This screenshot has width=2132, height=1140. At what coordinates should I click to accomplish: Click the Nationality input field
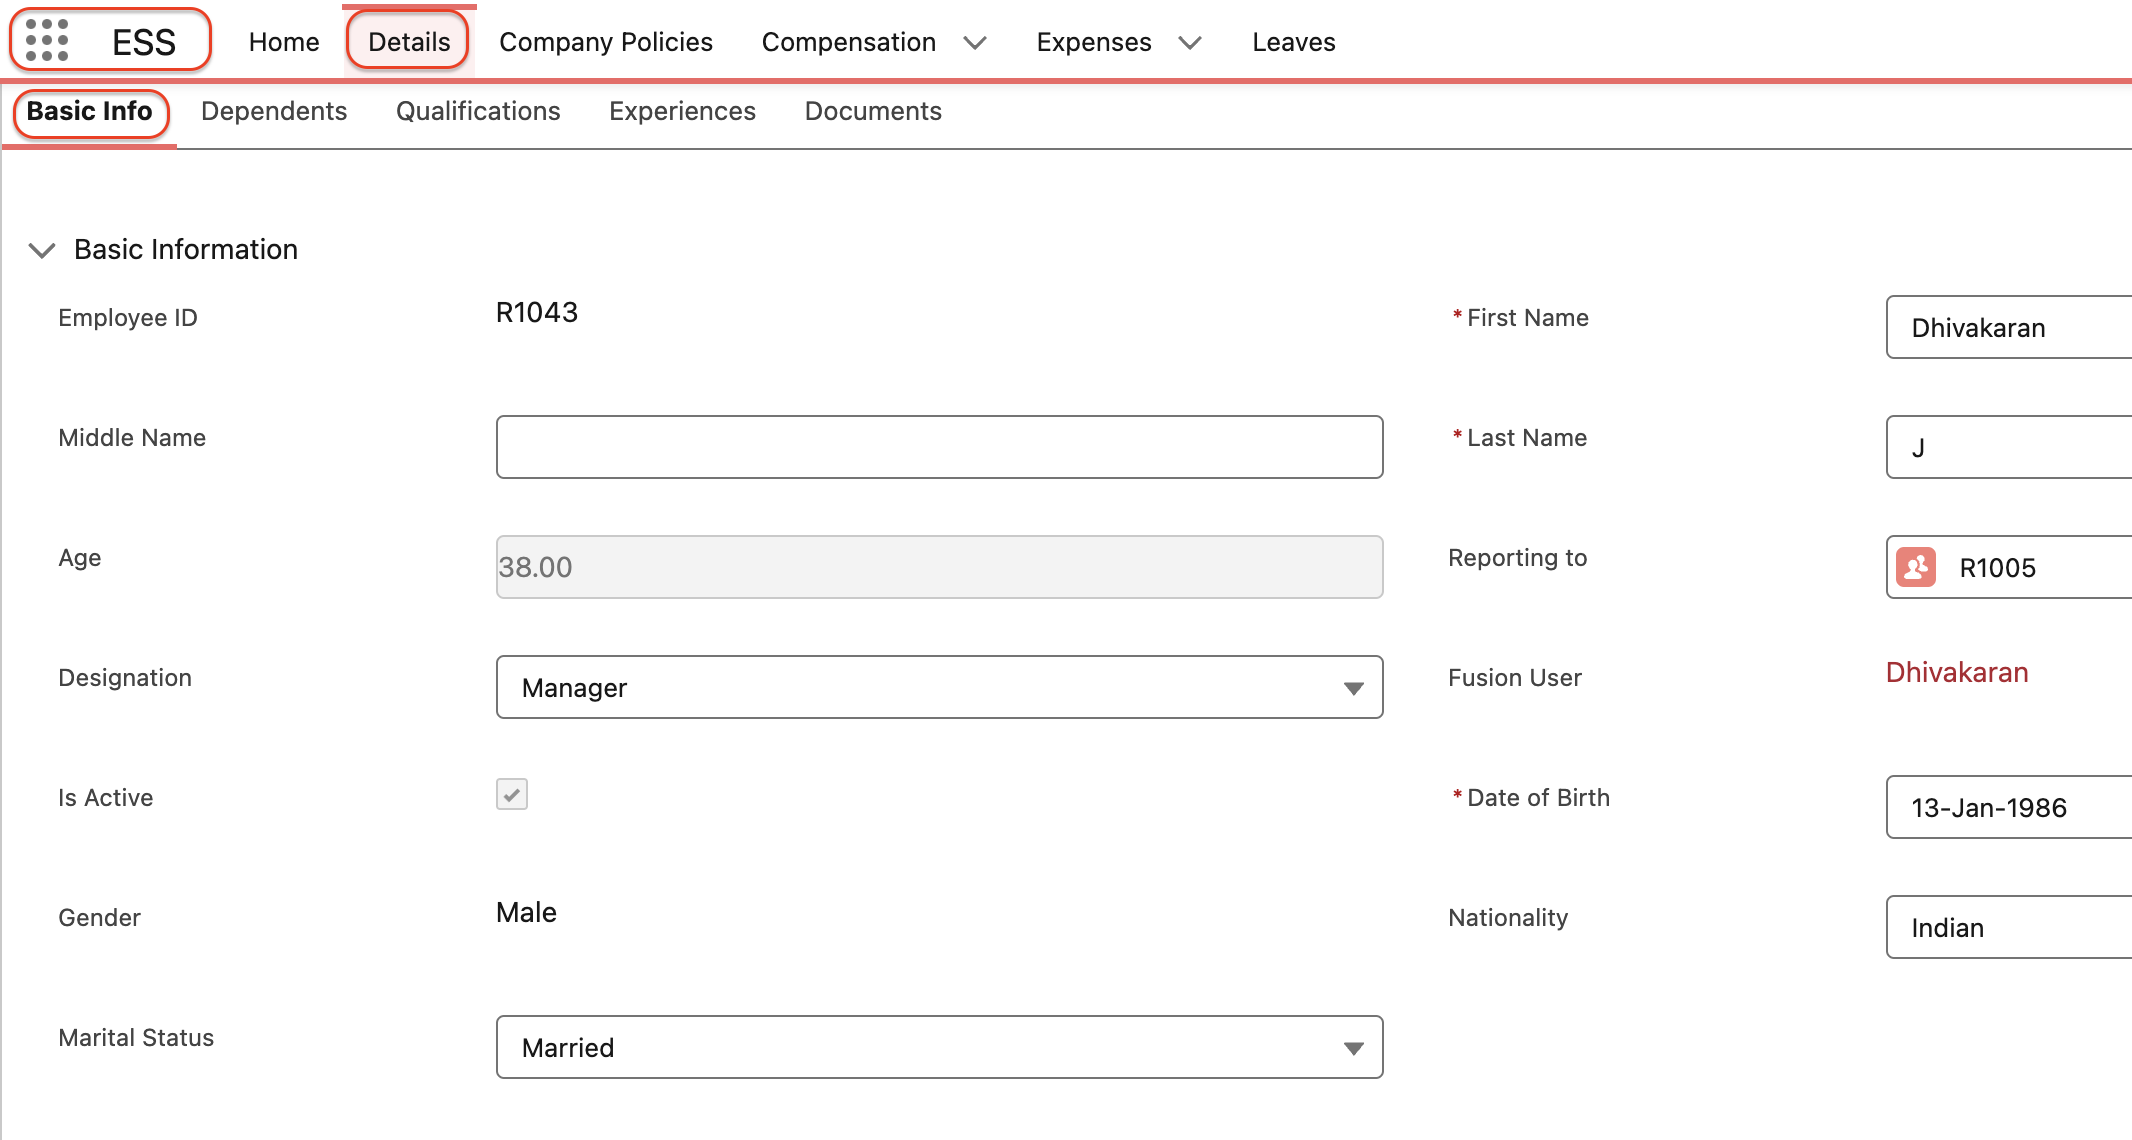[x=2008, y=927]
